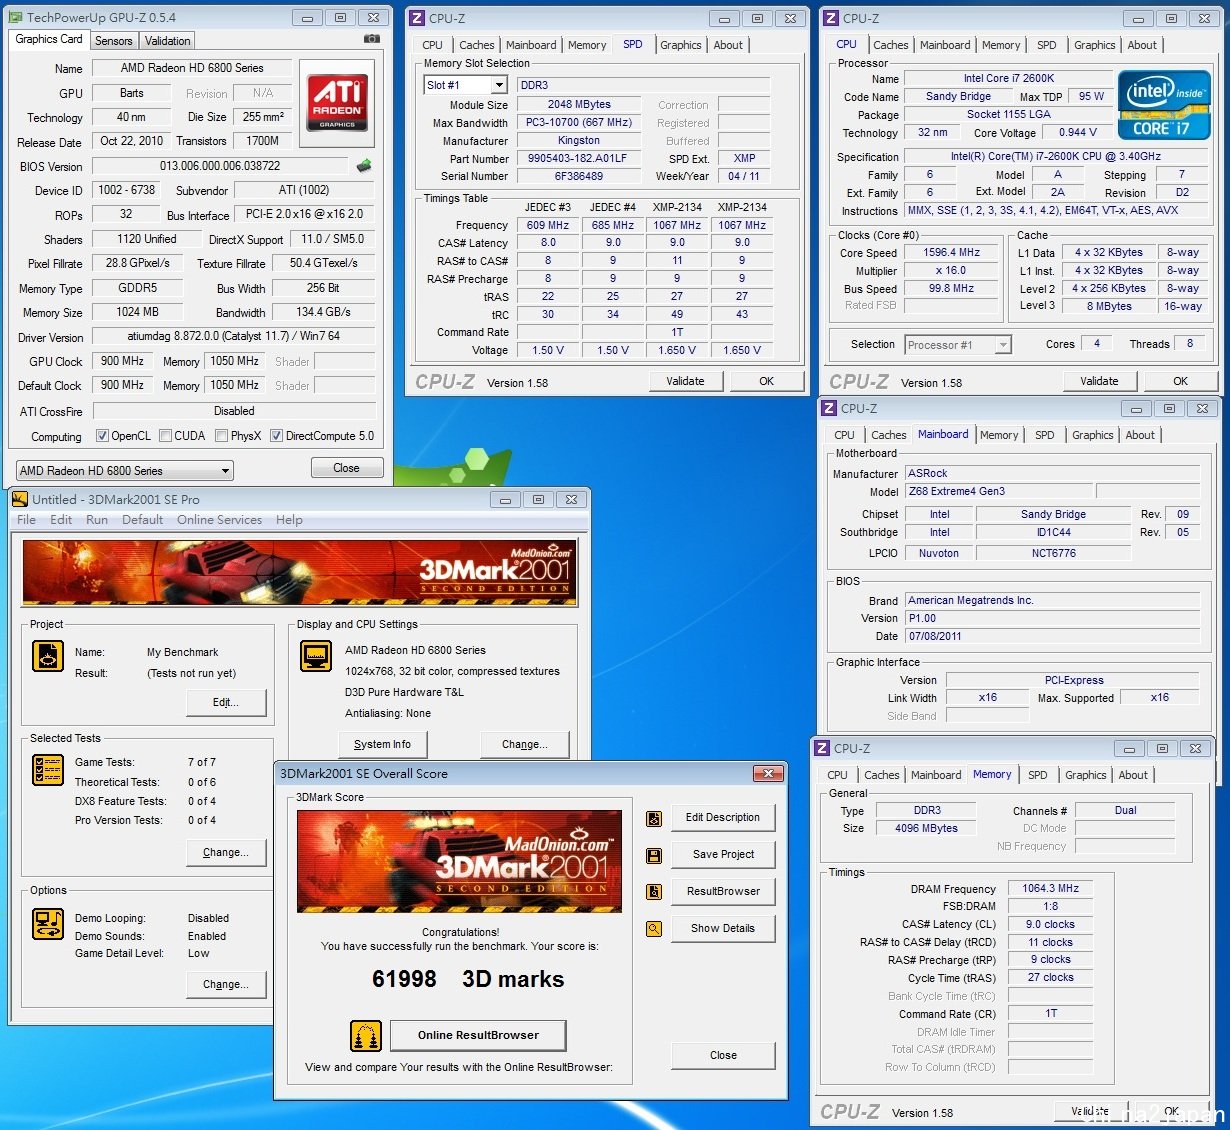Open the Processor #1 selection dropdown
This screenshot has height=1130, width=1230.
click(x=958, y=345)
